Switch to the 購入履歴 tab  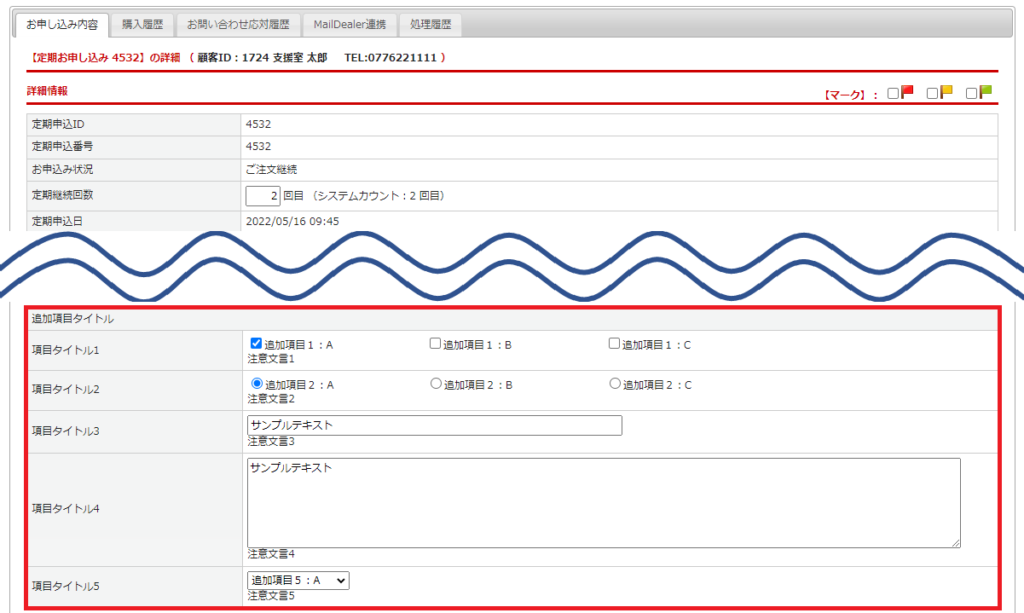(x=142, y=24)
